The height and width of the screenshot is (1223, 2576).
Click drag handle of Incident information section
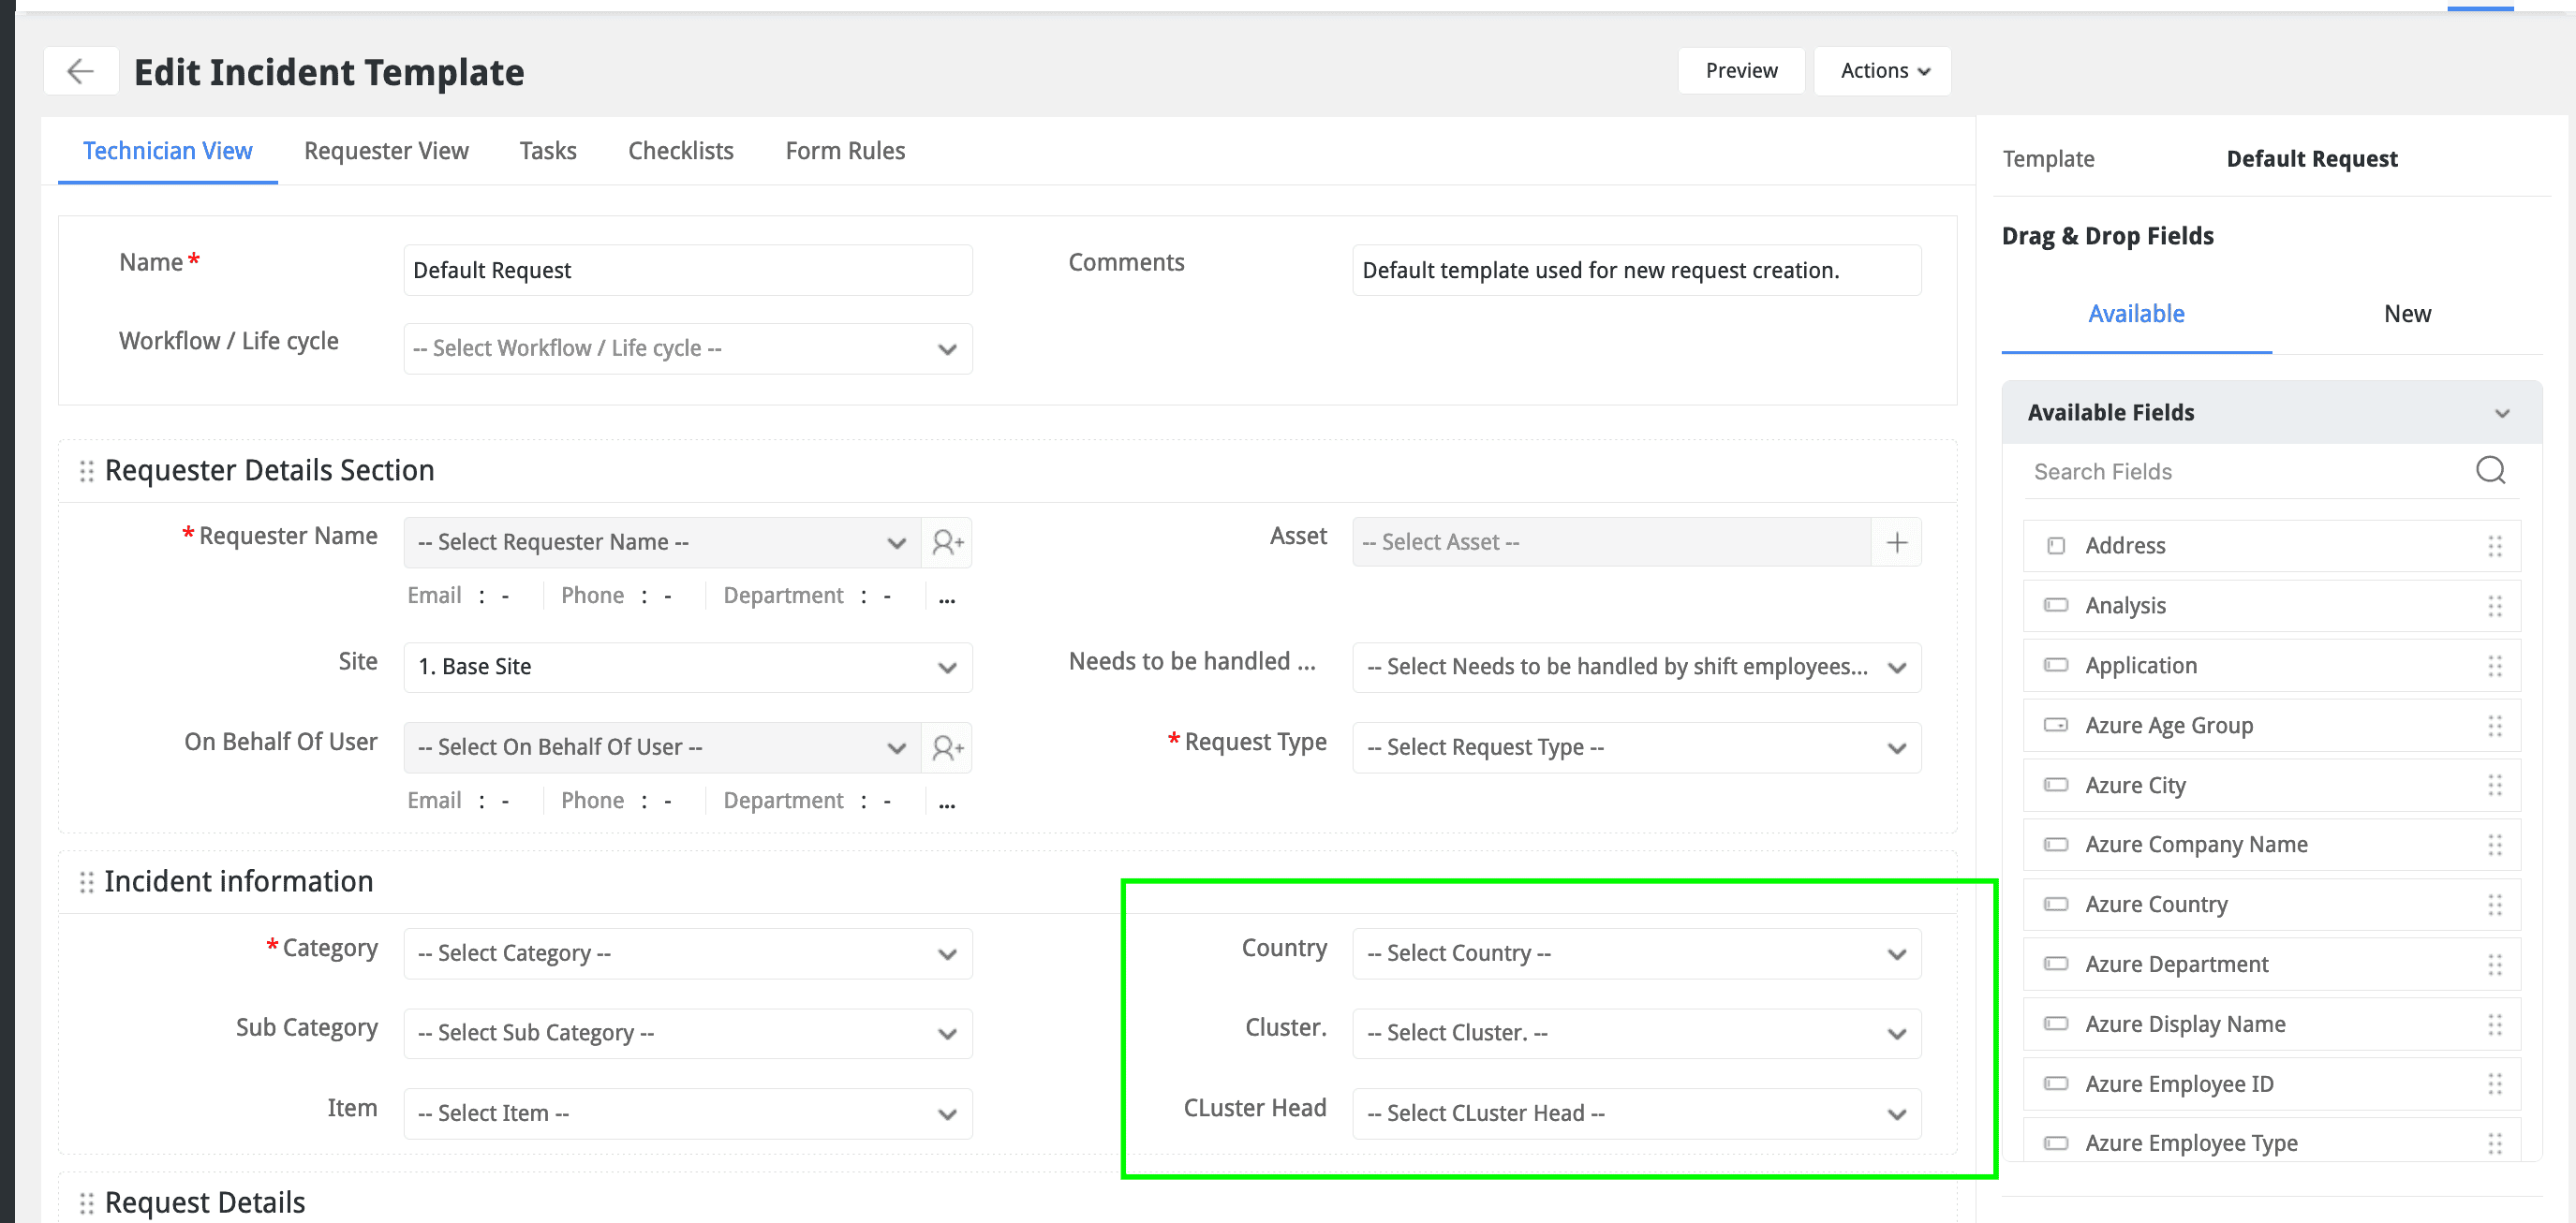coord(87,881)
